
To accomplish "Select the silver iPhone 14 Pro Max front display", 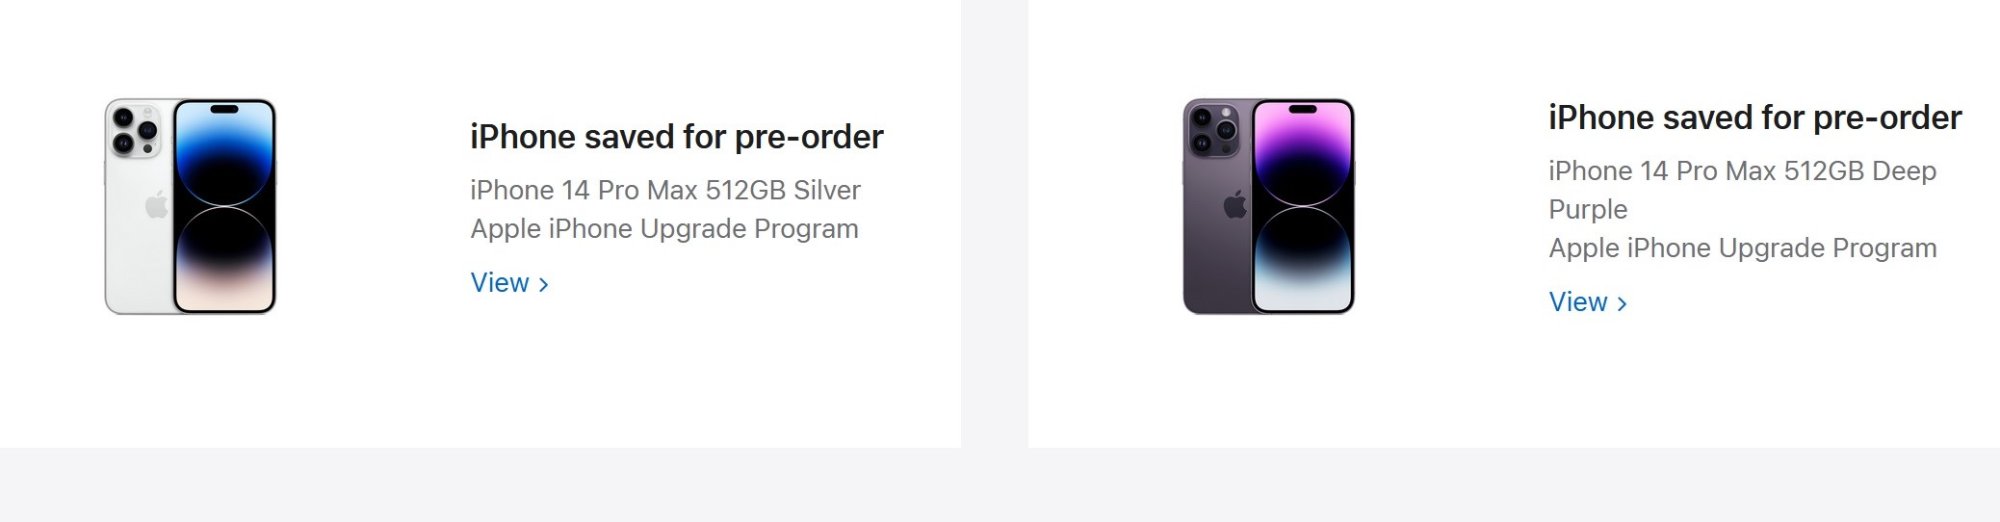I will pos(224,220).
